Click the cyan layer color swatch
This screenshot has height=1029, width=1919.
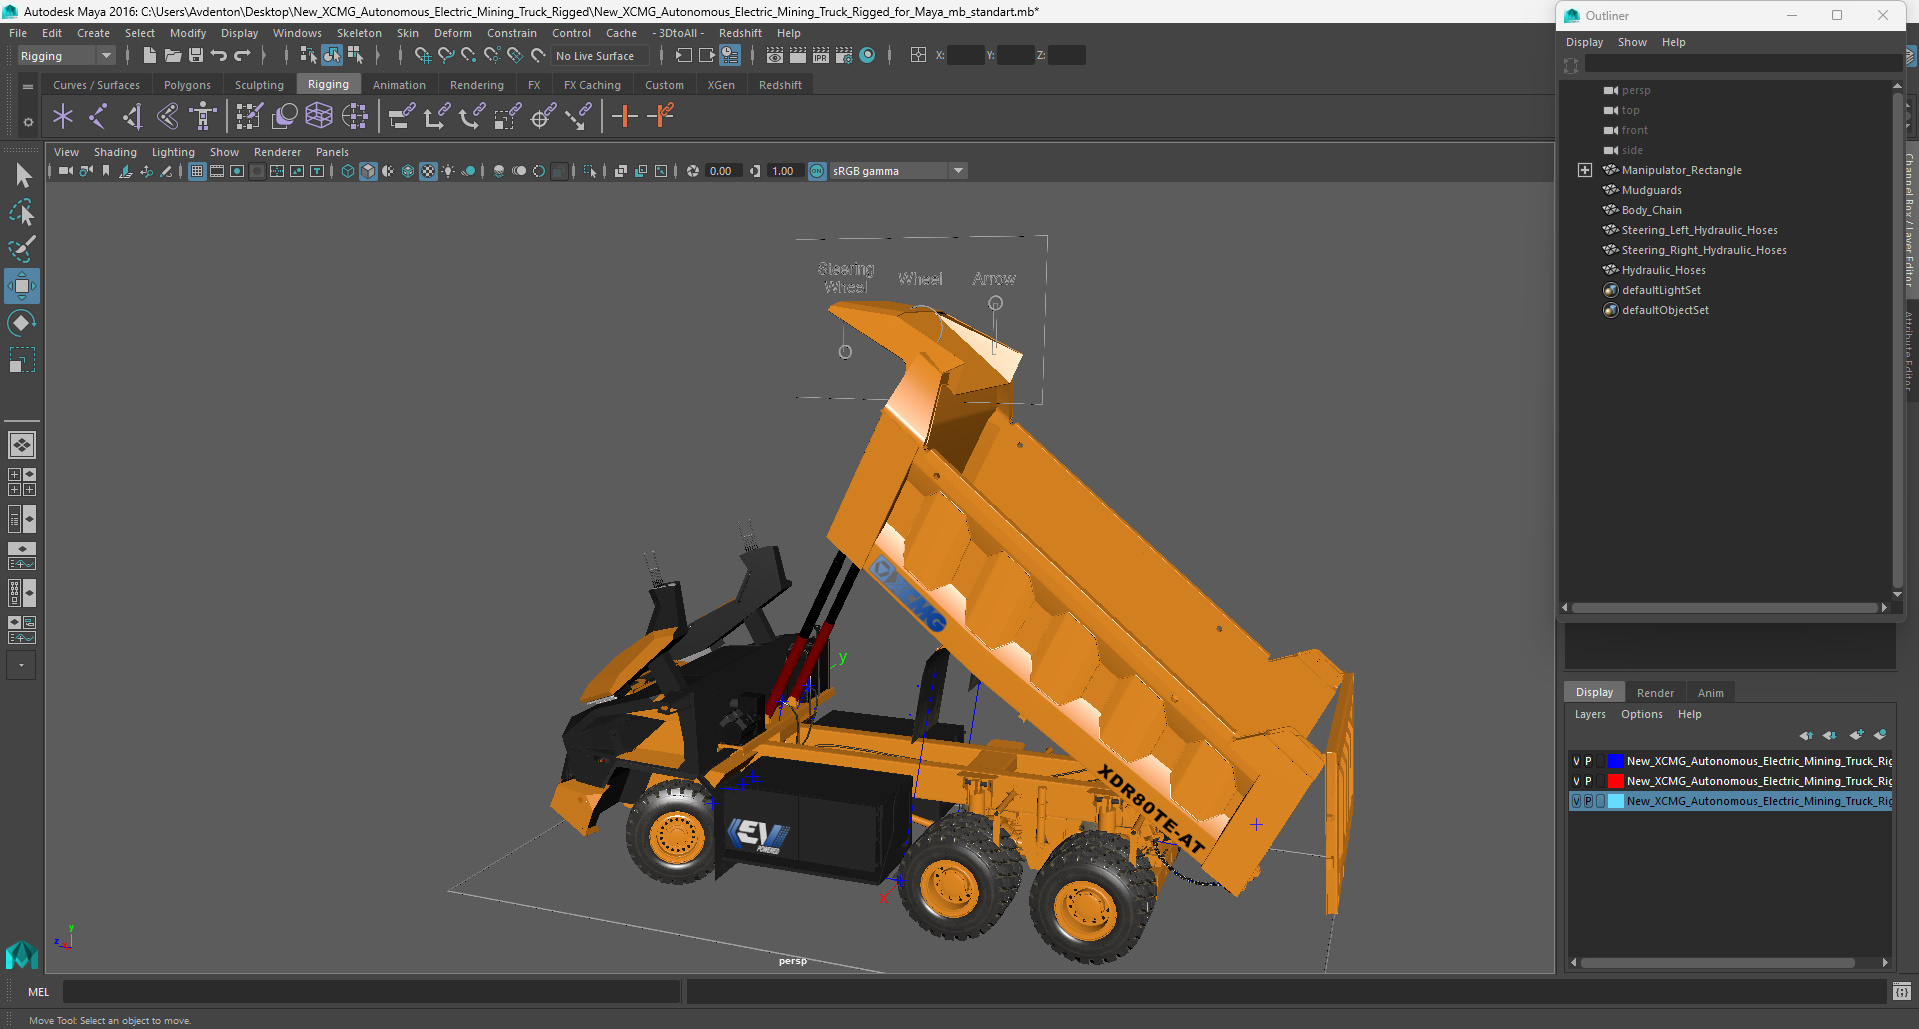click(1615, 802)
